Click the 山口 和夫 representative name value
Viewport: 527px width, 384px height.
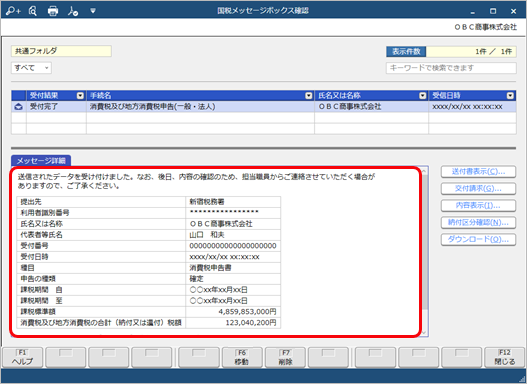pos(207,235)
